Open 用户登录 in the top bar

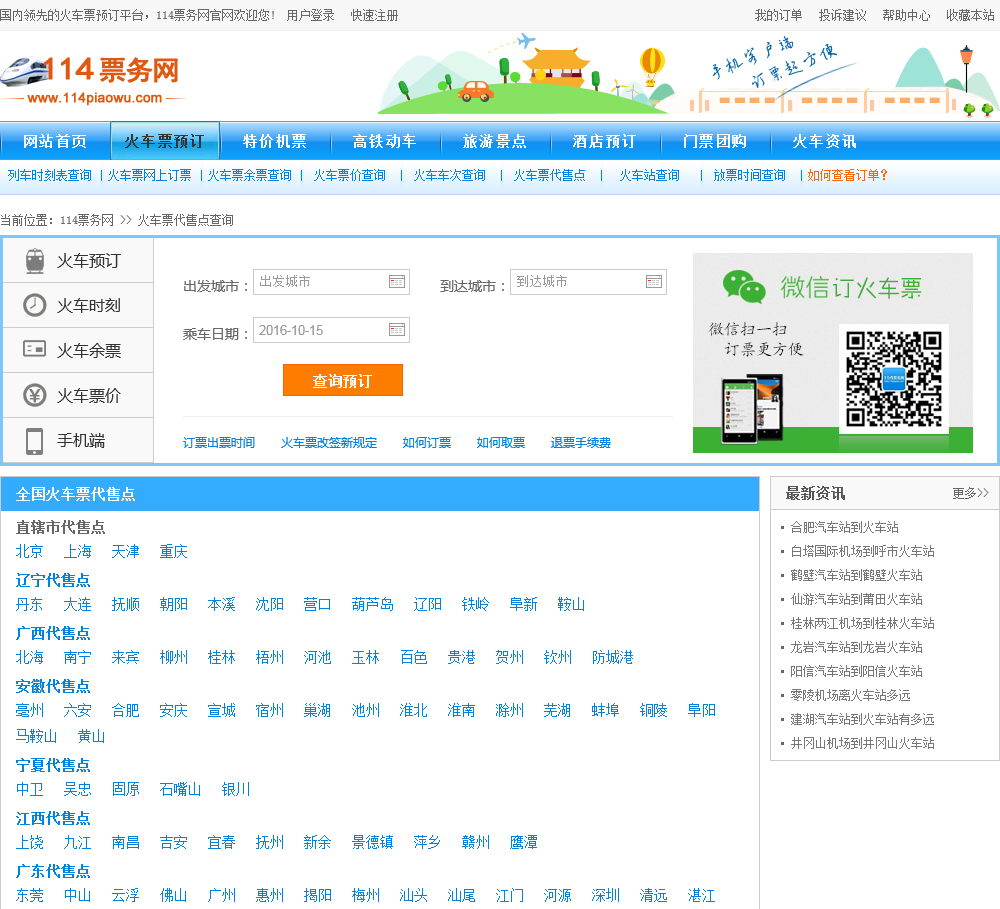click(311, 15)
